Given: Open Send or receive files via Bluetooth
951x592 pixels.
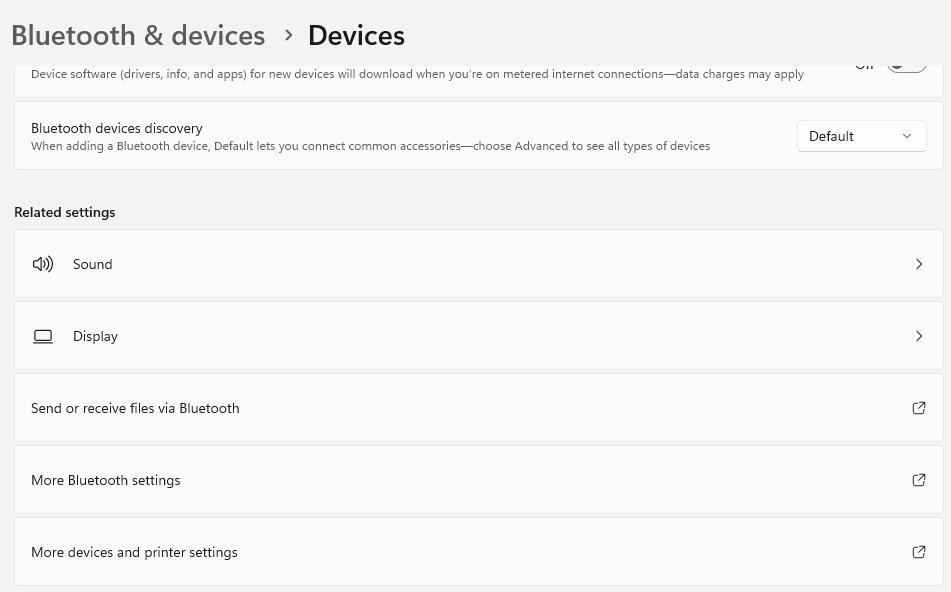Looking at the screenshot, I should coord(479,408).
